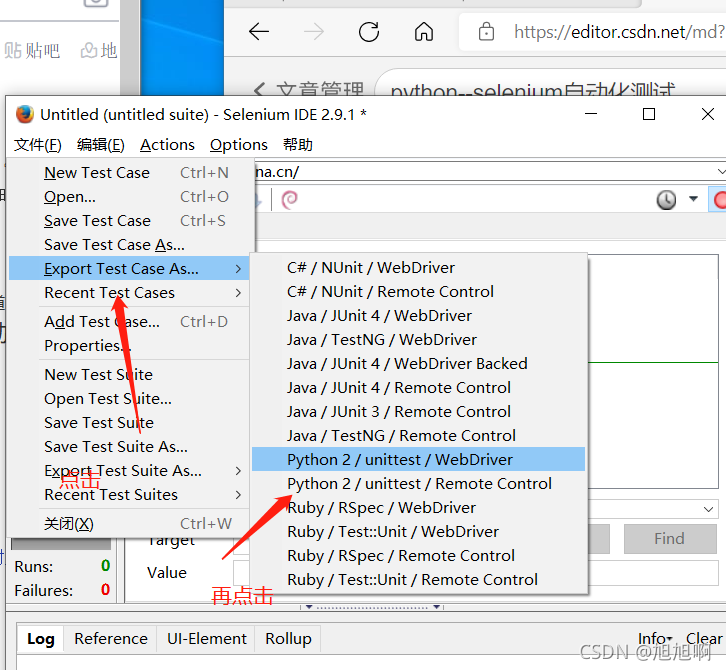Reload the browser page
The height and width of the screenshot is (670, 726).
pyautogui.click(x=369, y=32)
